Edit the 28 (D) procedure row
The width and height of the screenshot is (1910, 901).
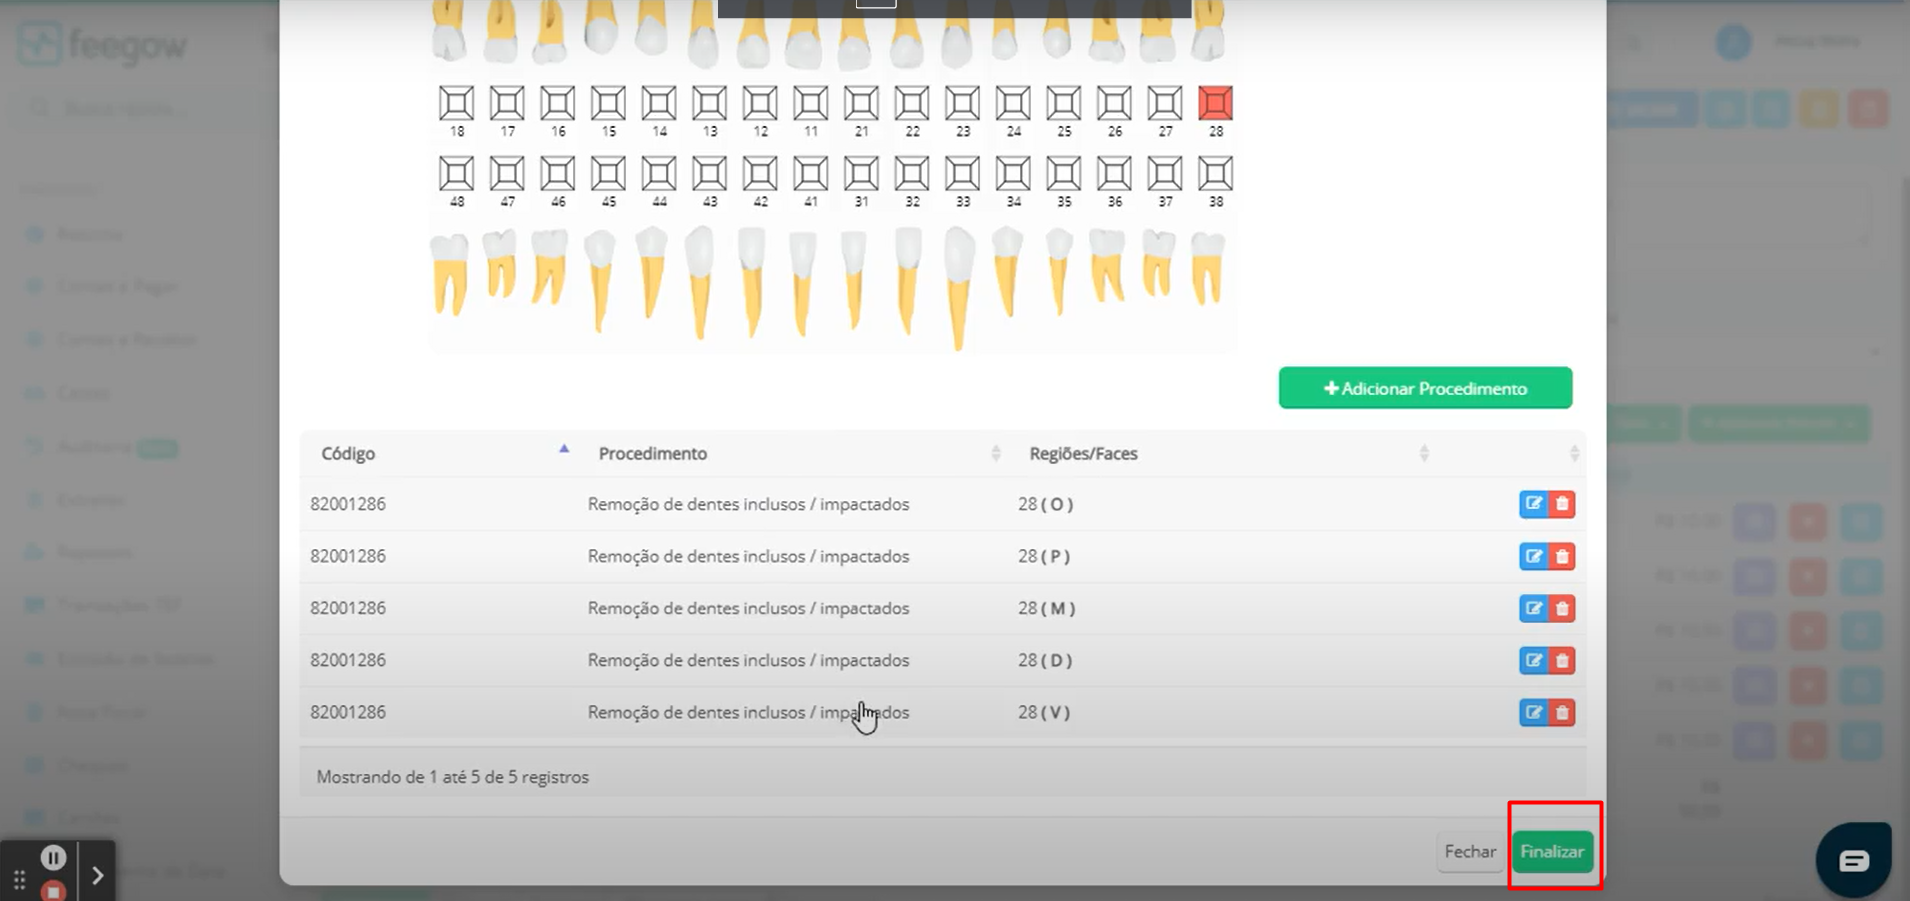point(1533,660)
